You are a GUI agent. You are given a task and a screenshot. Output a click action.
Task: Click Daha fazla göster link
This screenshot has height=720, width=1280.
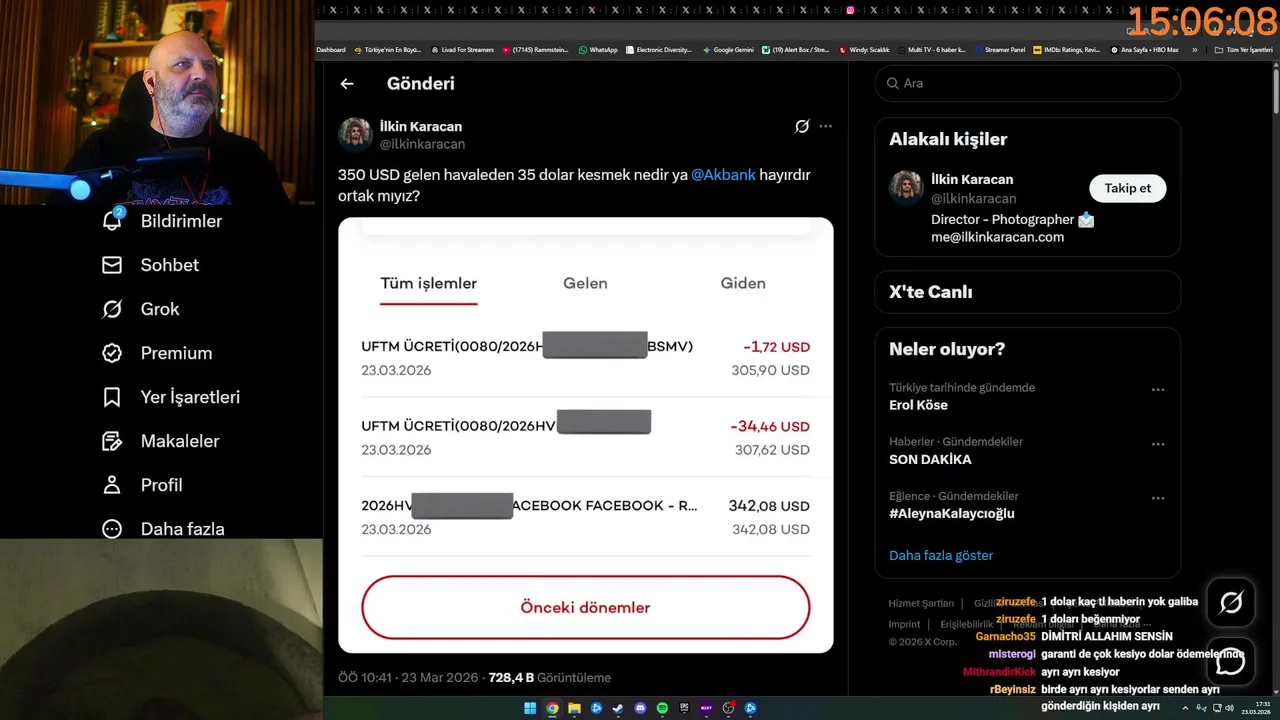click(941, 555)
